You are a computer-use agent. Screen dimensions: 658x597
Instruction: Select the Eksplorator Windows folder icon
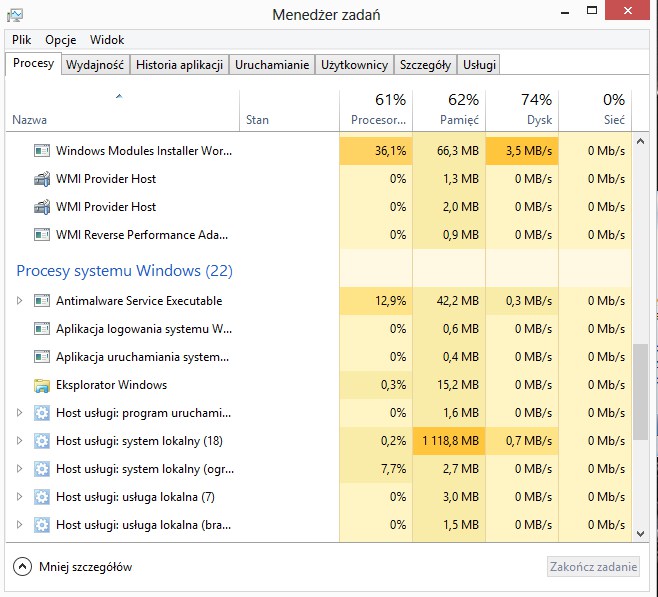(x=42, y=385)
